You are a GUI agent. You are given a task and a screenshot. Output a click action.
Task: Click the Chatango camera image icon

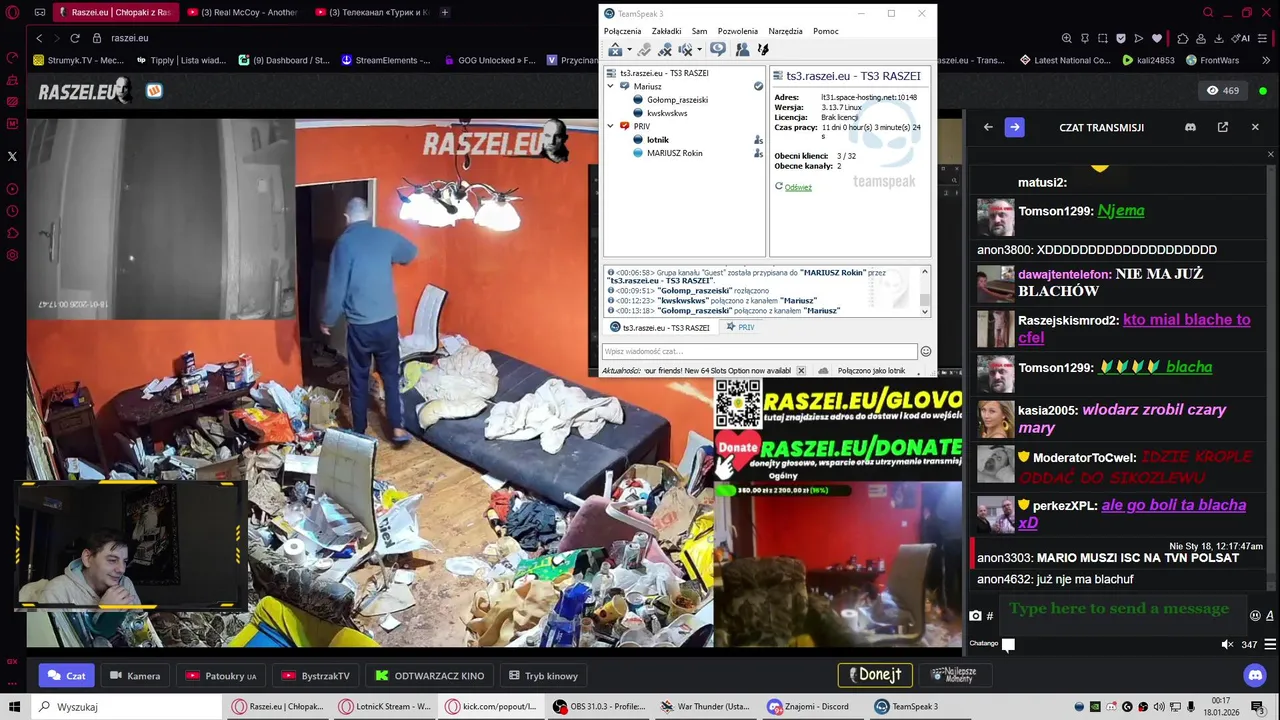coord(975,616)
